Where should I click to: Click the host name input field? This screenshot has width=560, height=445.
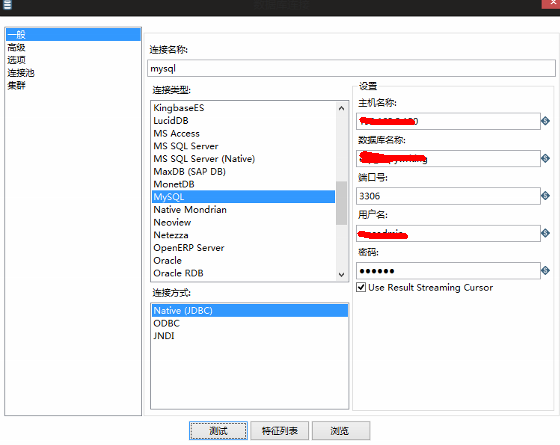point(448,121)
